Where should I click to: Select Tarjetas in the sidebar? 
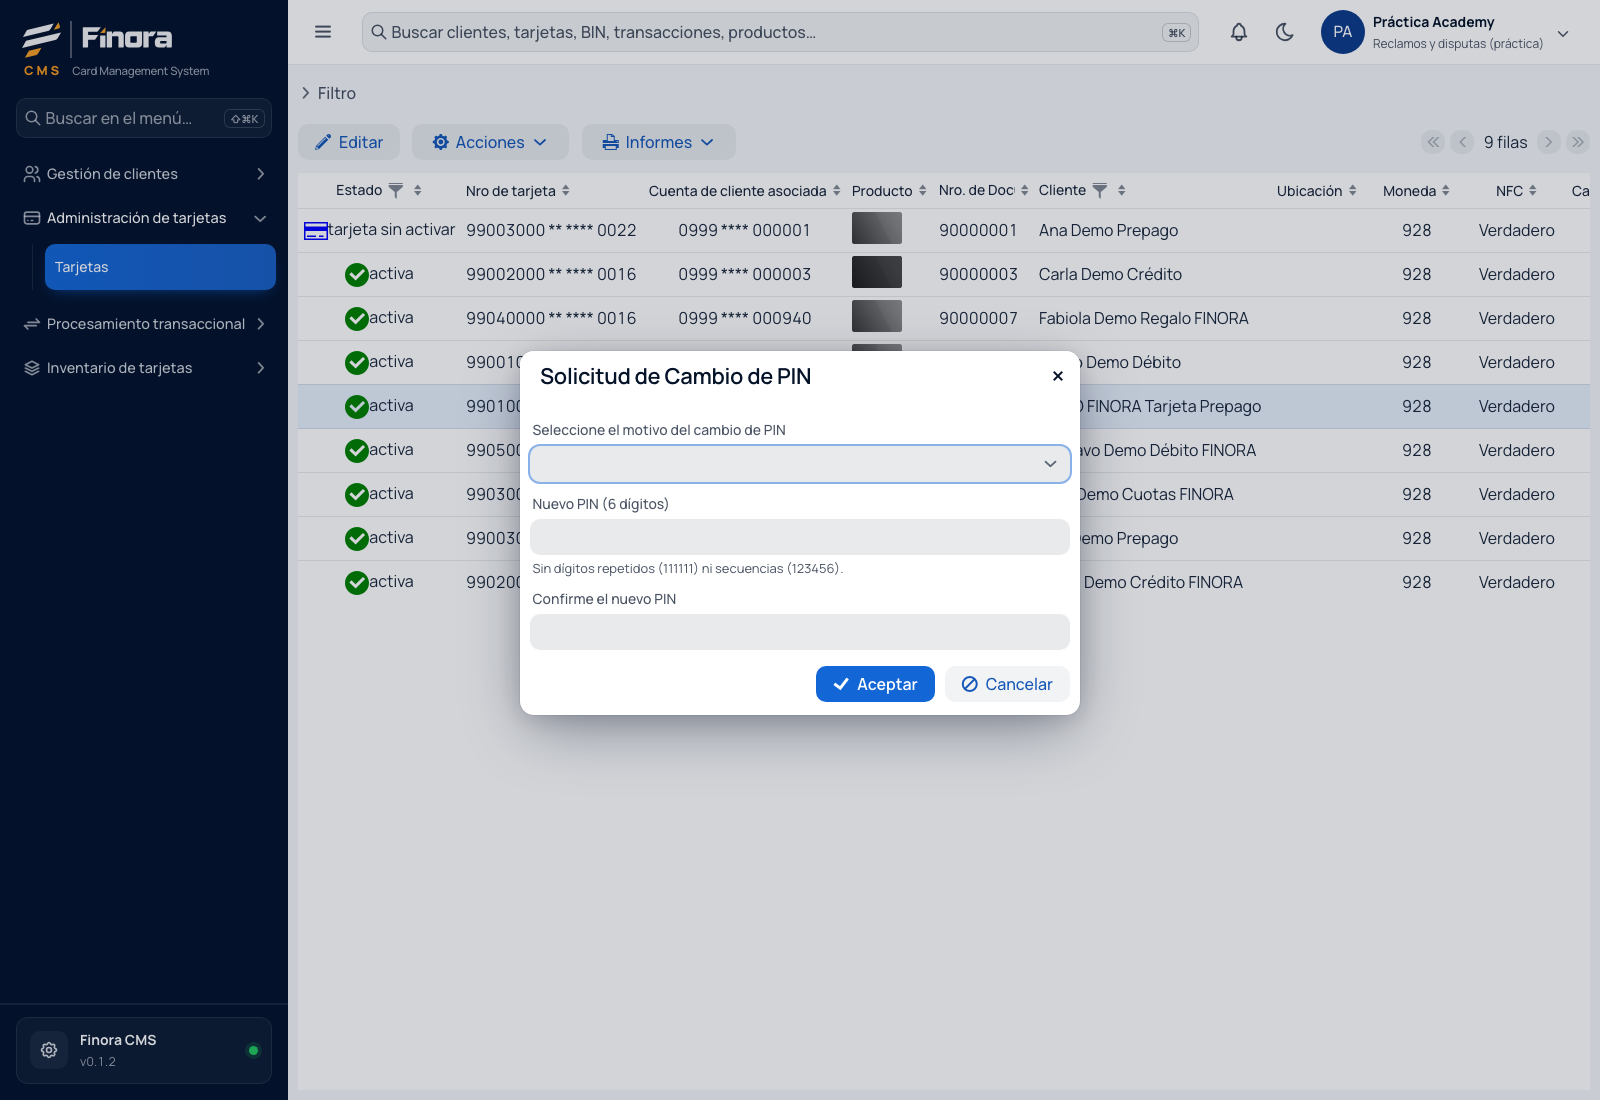pos(160,267)
